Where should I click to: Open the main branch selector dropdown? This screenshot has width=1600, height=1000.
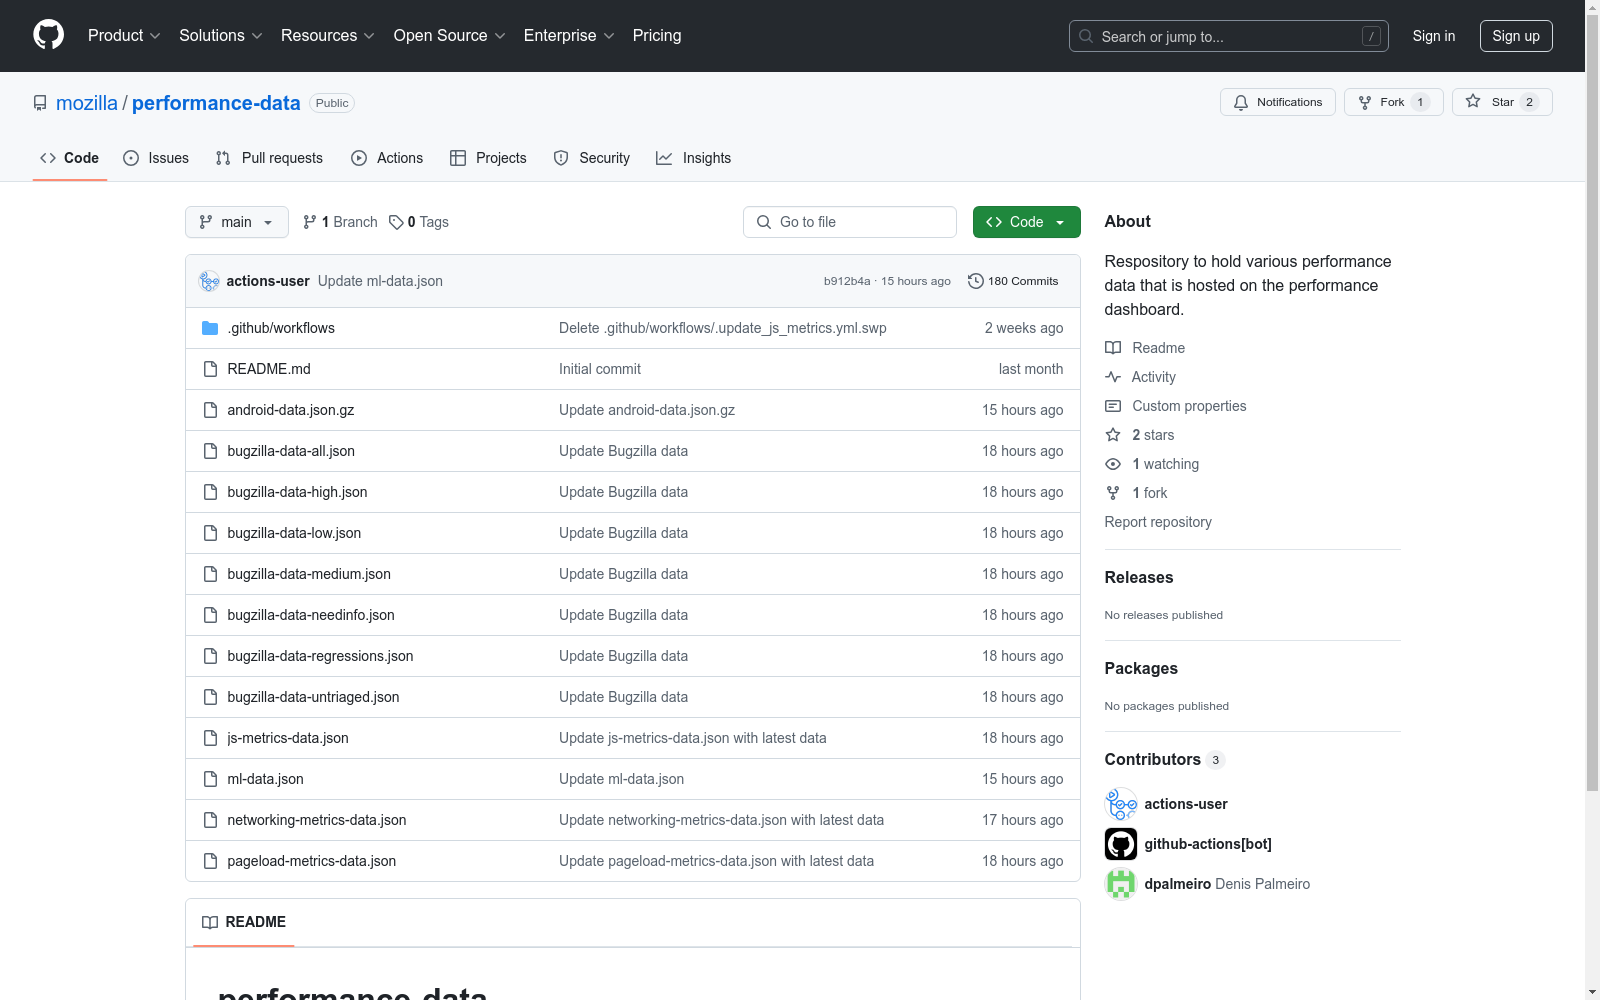click(237, 222)
